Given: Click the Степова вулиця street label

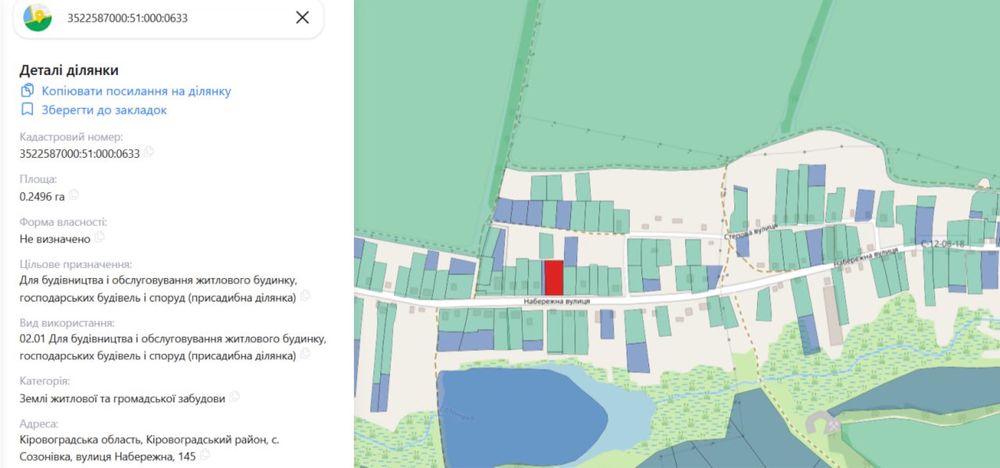Looking at the screenshot, I should coord(751,231).
